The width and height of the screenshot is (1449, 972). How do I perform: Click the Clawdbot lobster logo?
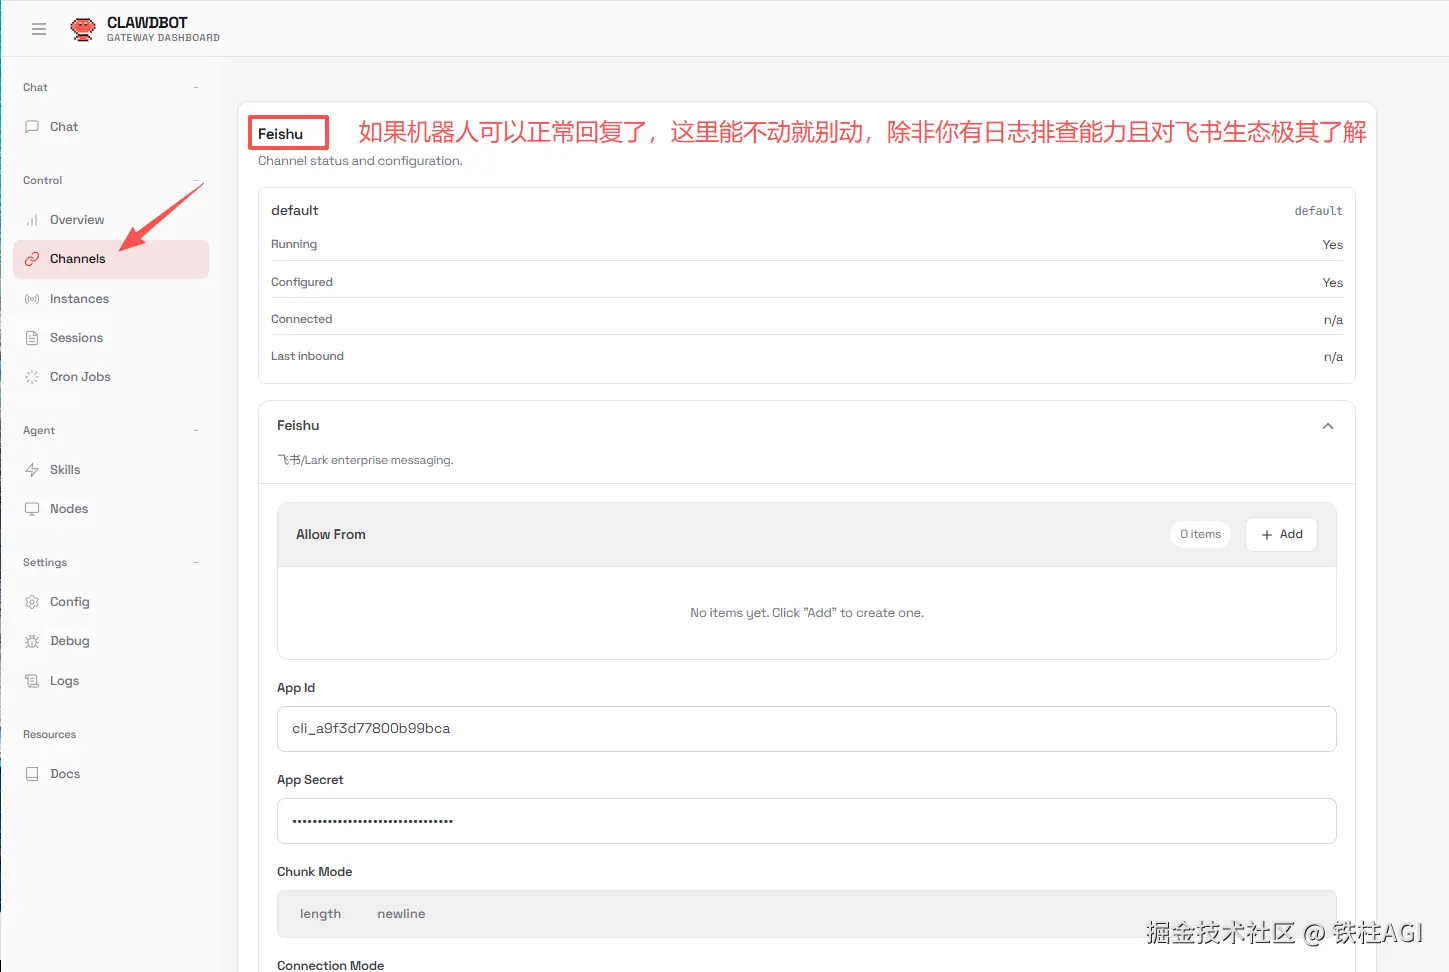point(83,29)
